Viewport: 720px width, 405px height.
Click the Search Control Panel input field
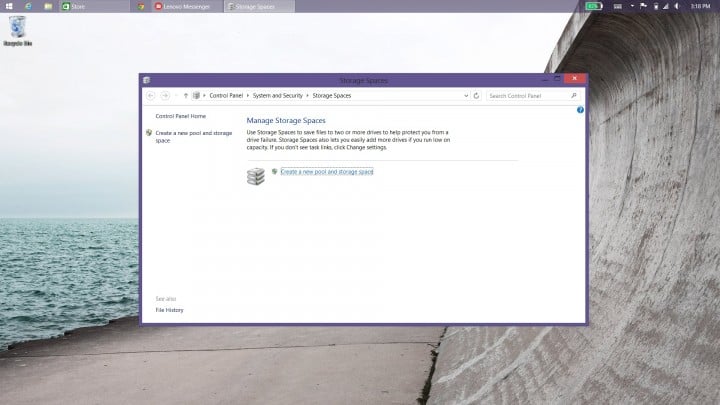tap(527, 95)
